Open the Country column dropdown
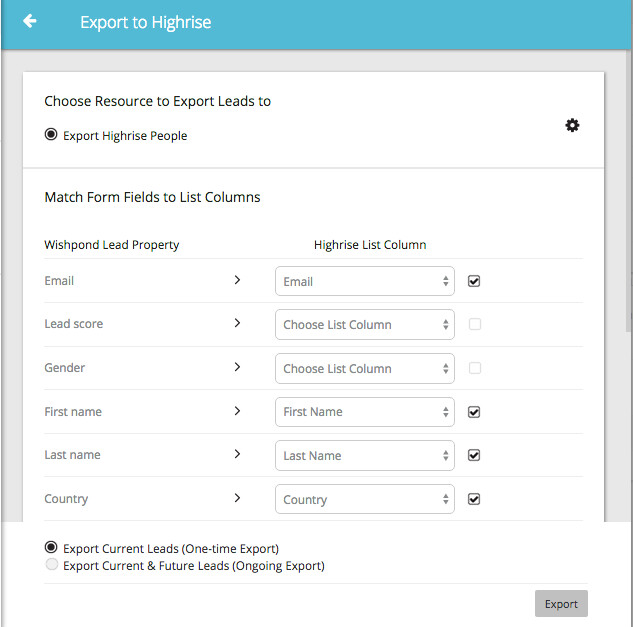 point(365,499)
